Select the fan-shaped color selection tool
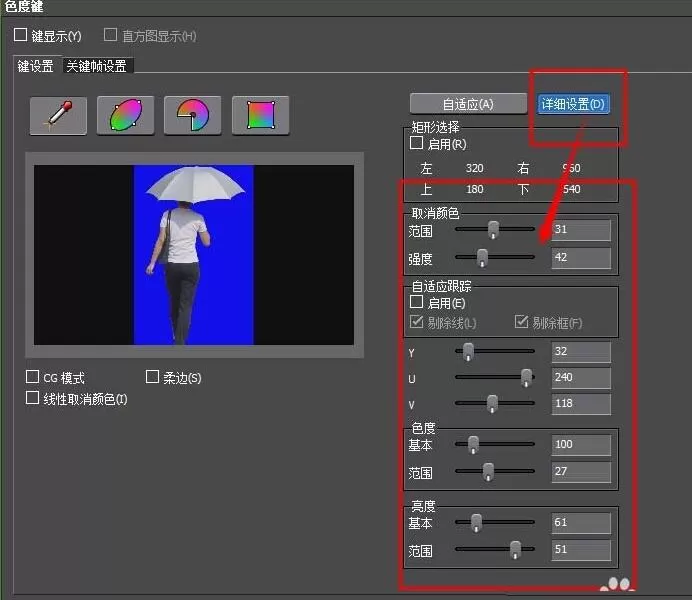Viewport: 692px width, 600px height. coord(193,116)
